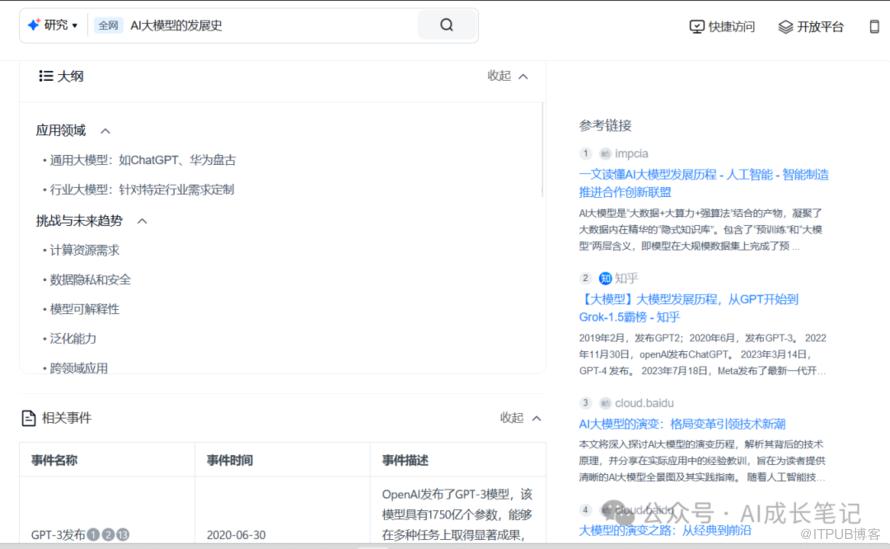Screen dimensions: 890x549
Task: Click the blue sparkle icon beside 研究
Action: [34, 25]
